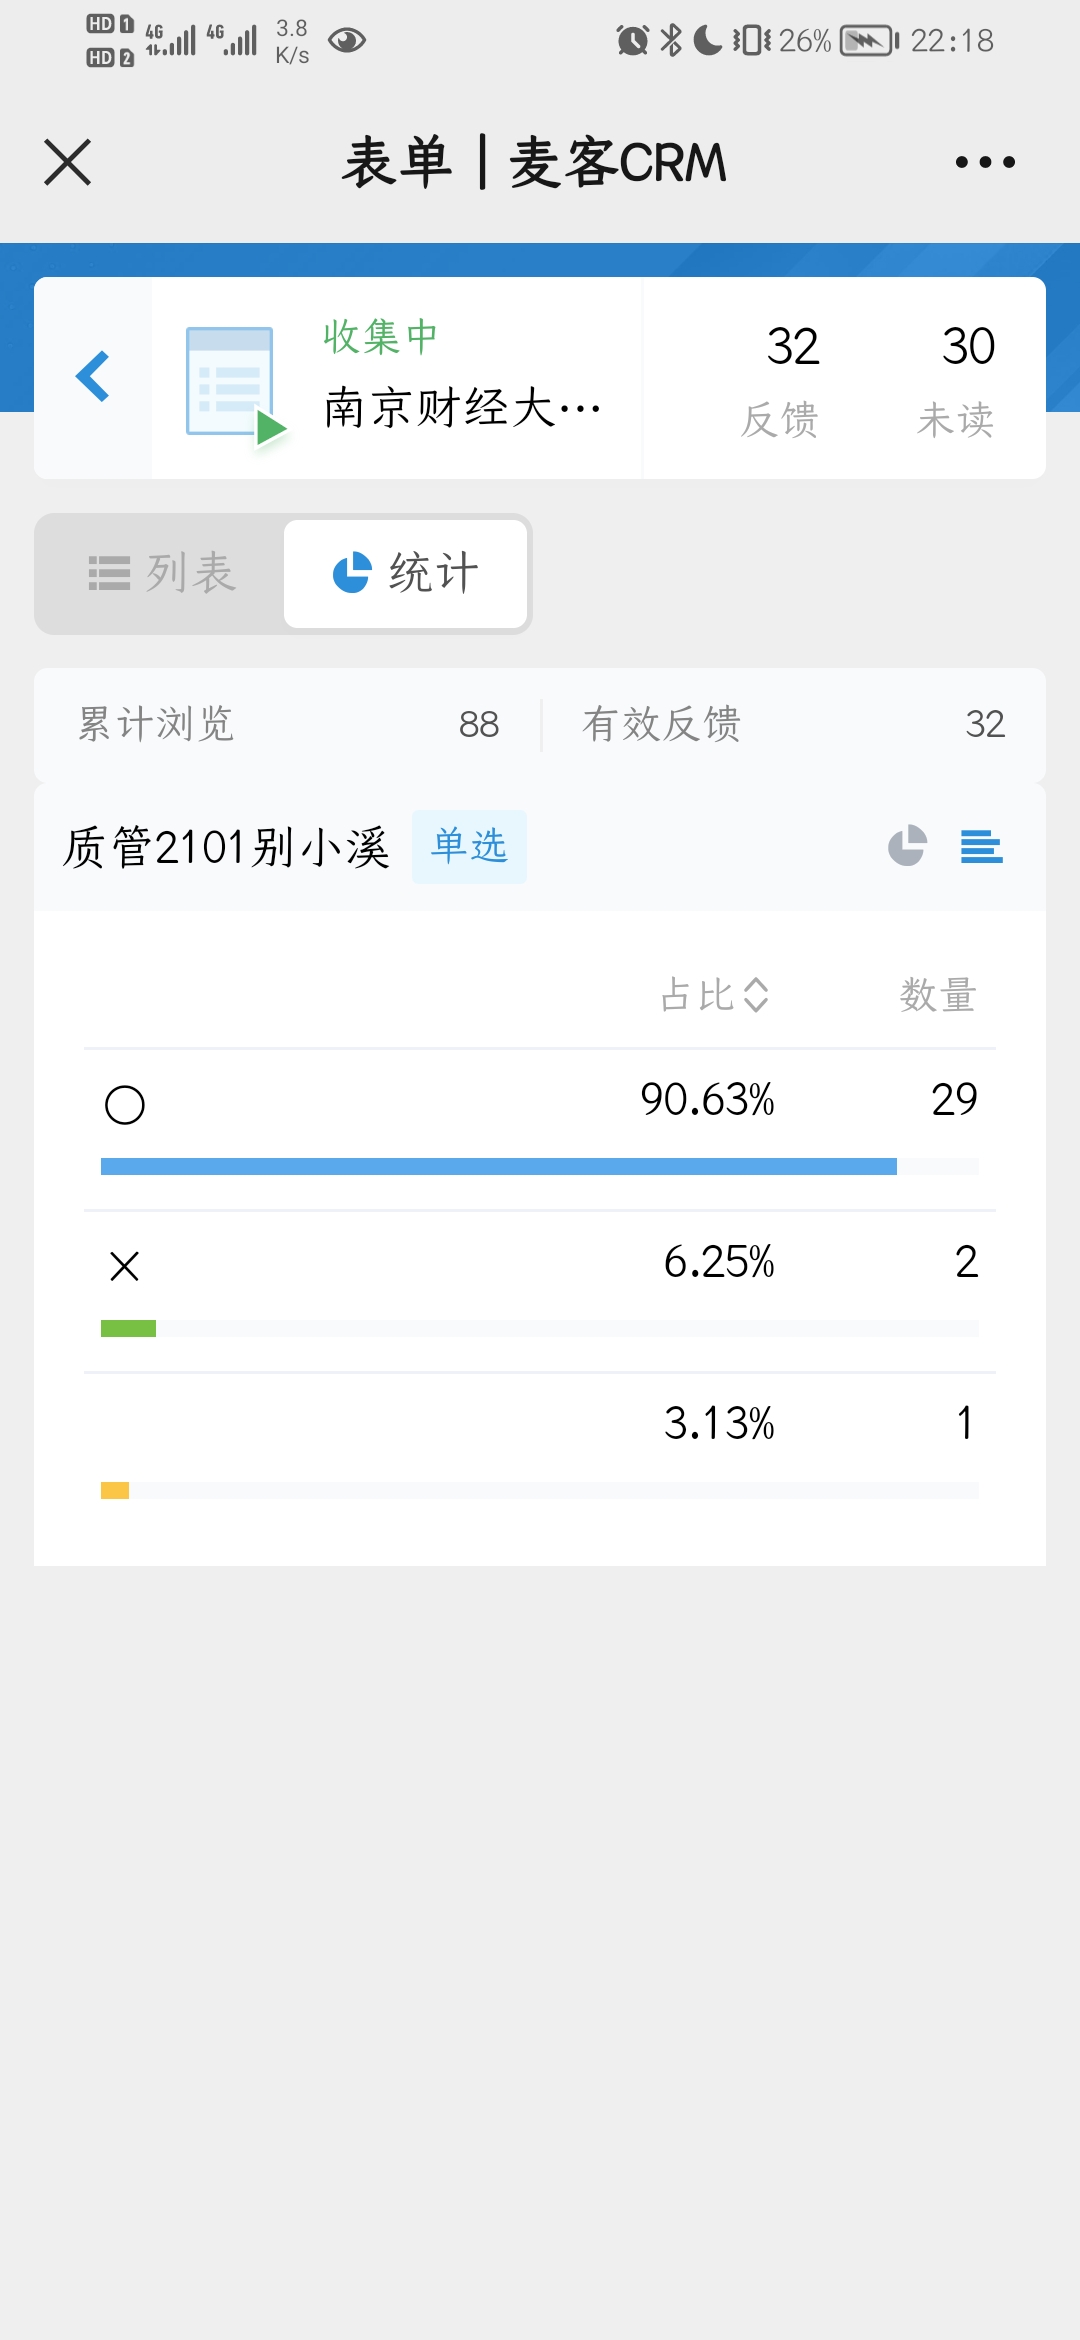Switch to pie chart view
The height and width of the screenshot is (2340, 1080).
click(x=907, y=846)
